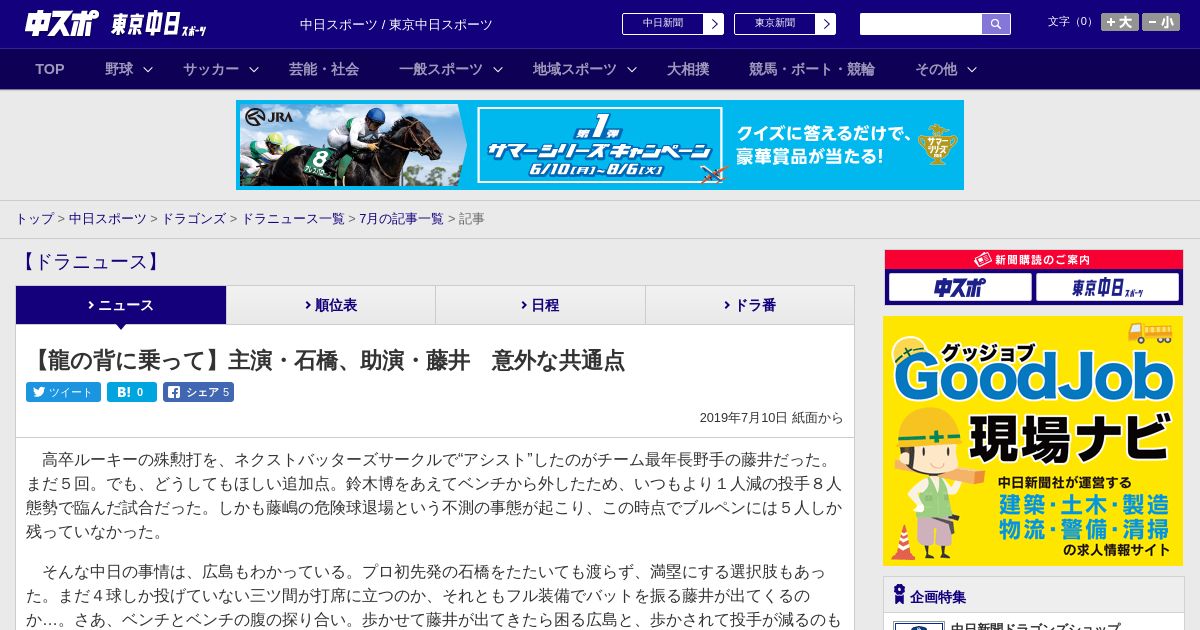Focus the header search input field
Viewport: 1200px width, 630px height.
(921, 24)
